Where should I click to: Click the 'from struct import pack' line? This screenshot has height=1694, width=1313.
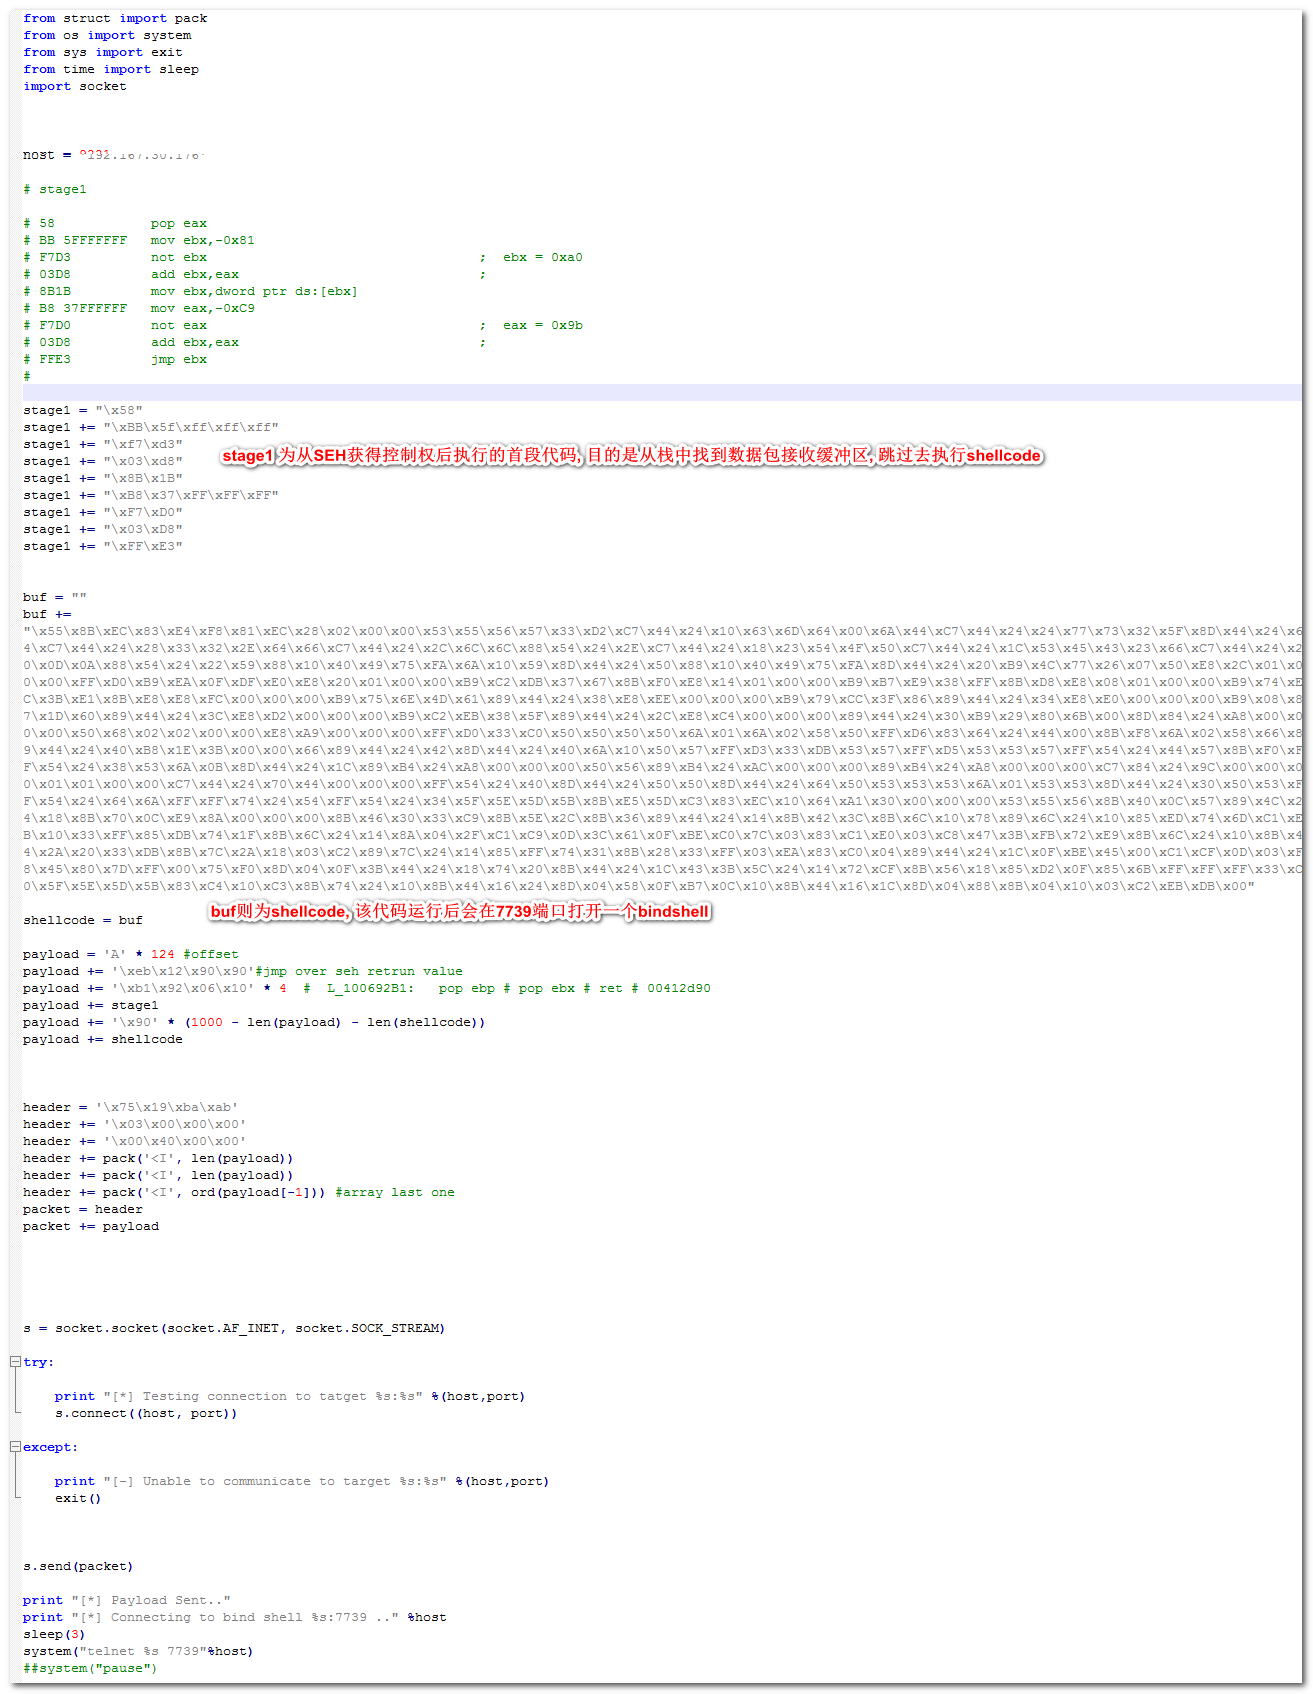115,18
